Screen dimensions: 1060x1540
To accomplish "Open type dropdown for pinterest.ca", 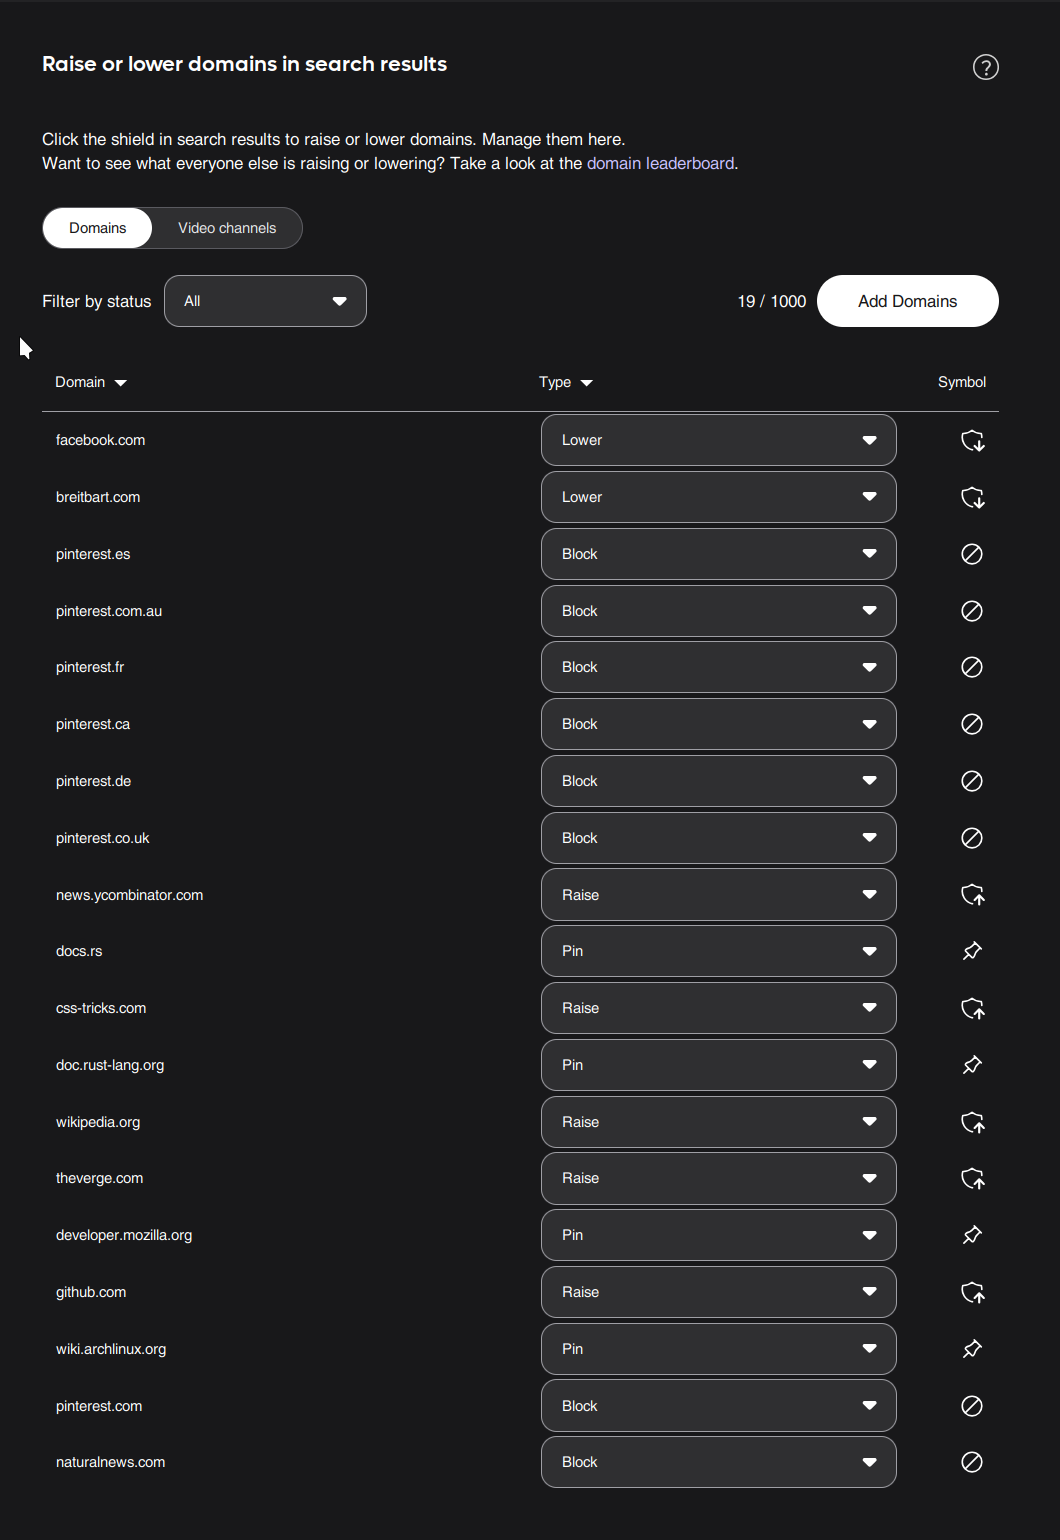I will [718, 724].
